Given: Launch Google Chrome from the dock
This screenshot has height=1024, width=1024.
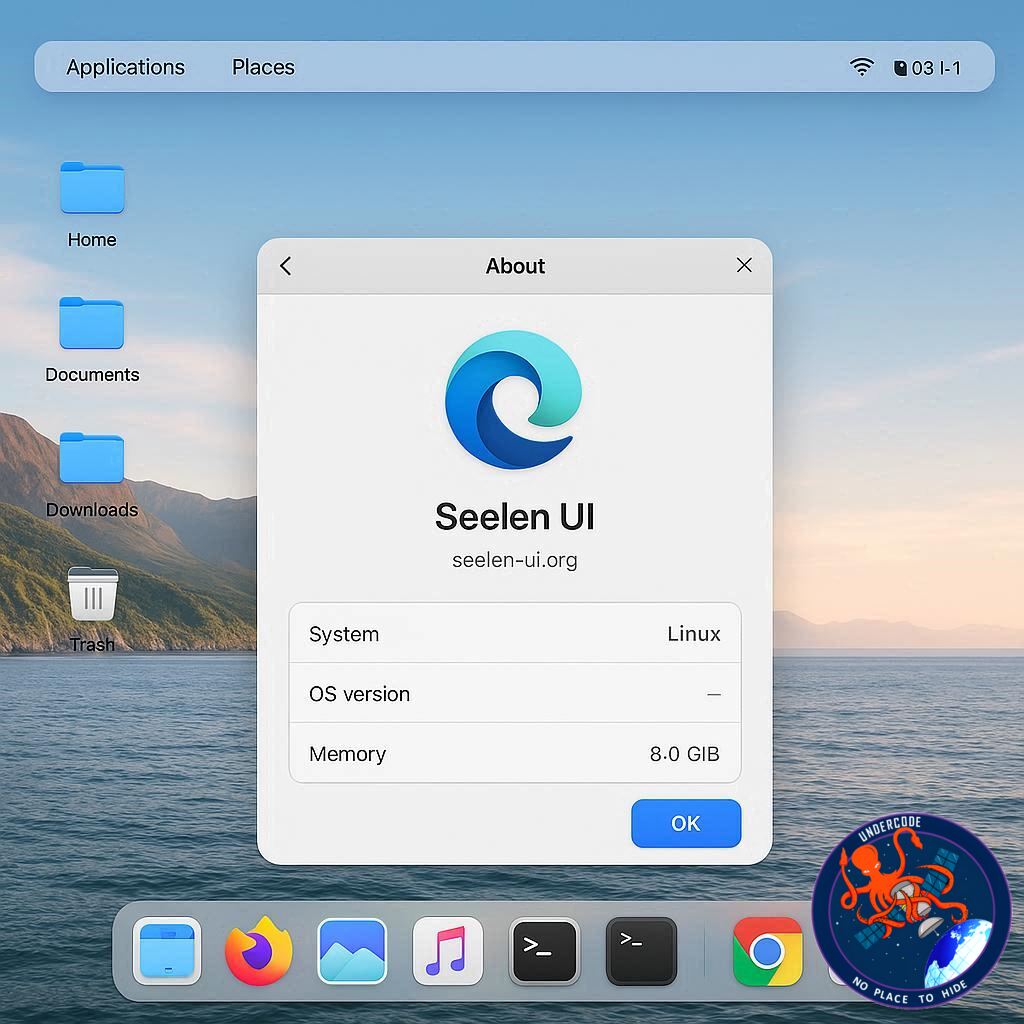Looking at the screenshot, I should (767, 952).
